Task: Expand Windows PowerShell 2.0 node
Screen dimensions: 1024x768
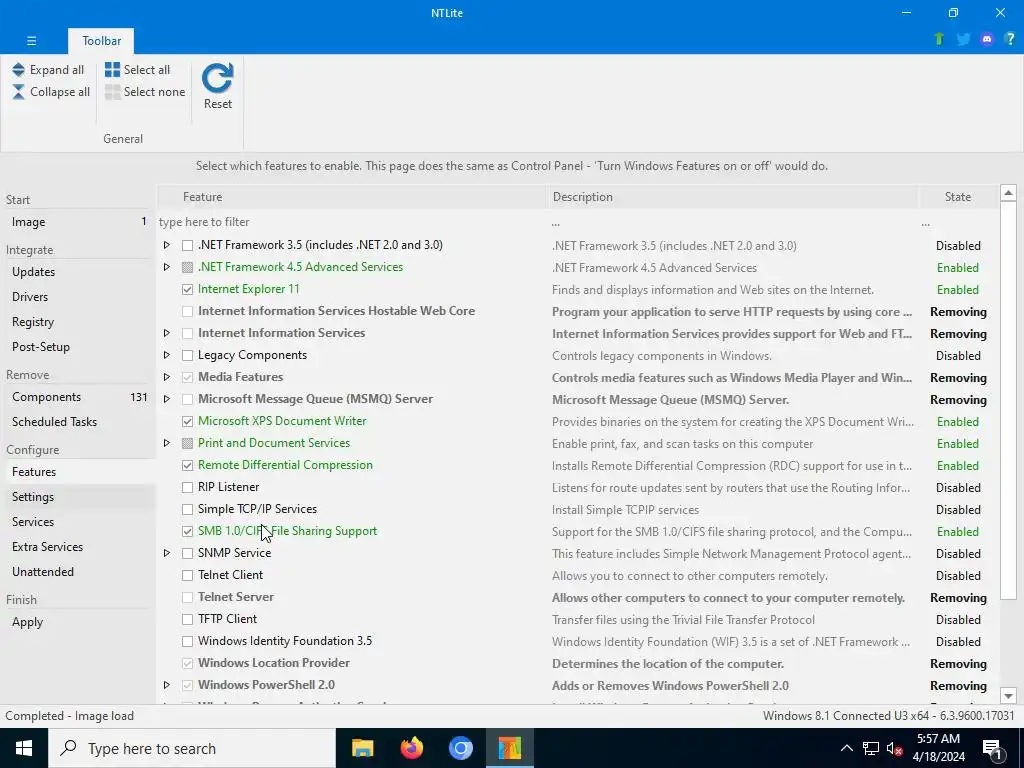Action: [167, 685]
